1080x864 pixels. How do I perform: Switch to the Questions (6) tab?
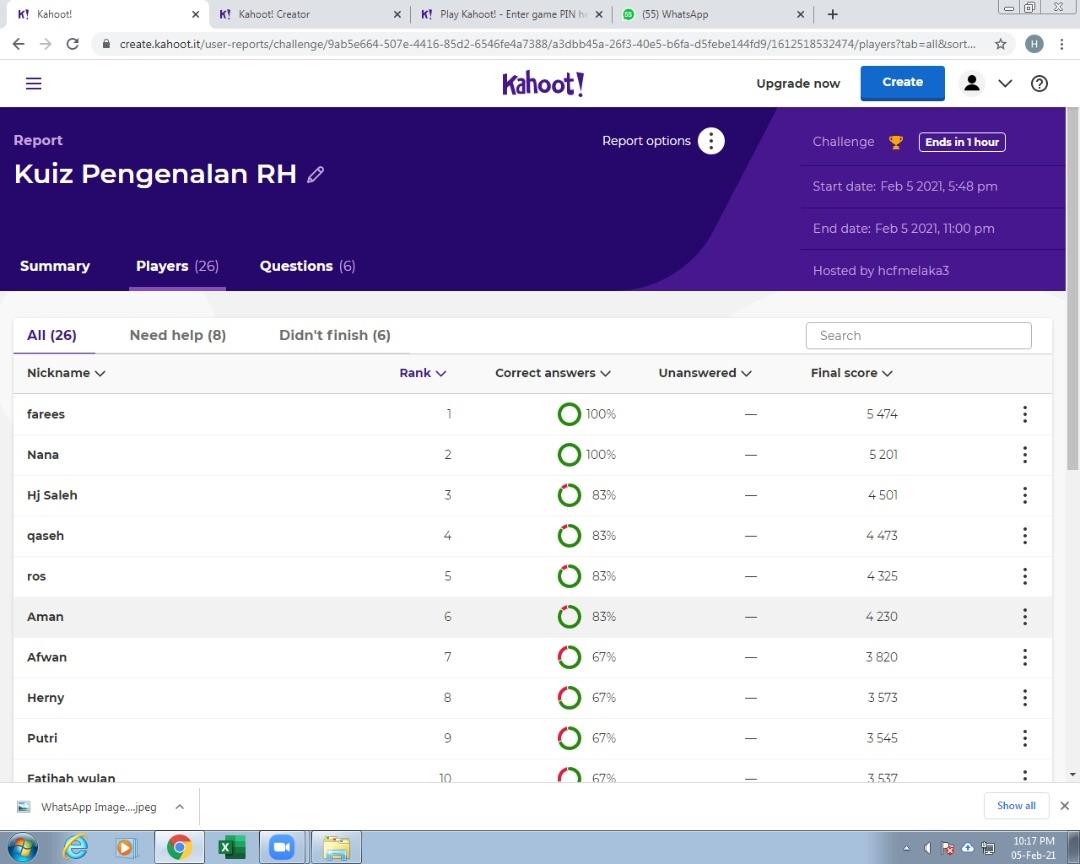[307, 266]
